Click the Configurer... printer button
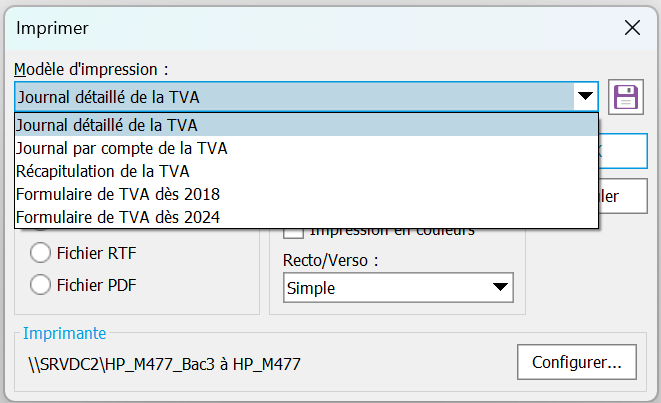 pyautogui.click(x=577, y=360)
